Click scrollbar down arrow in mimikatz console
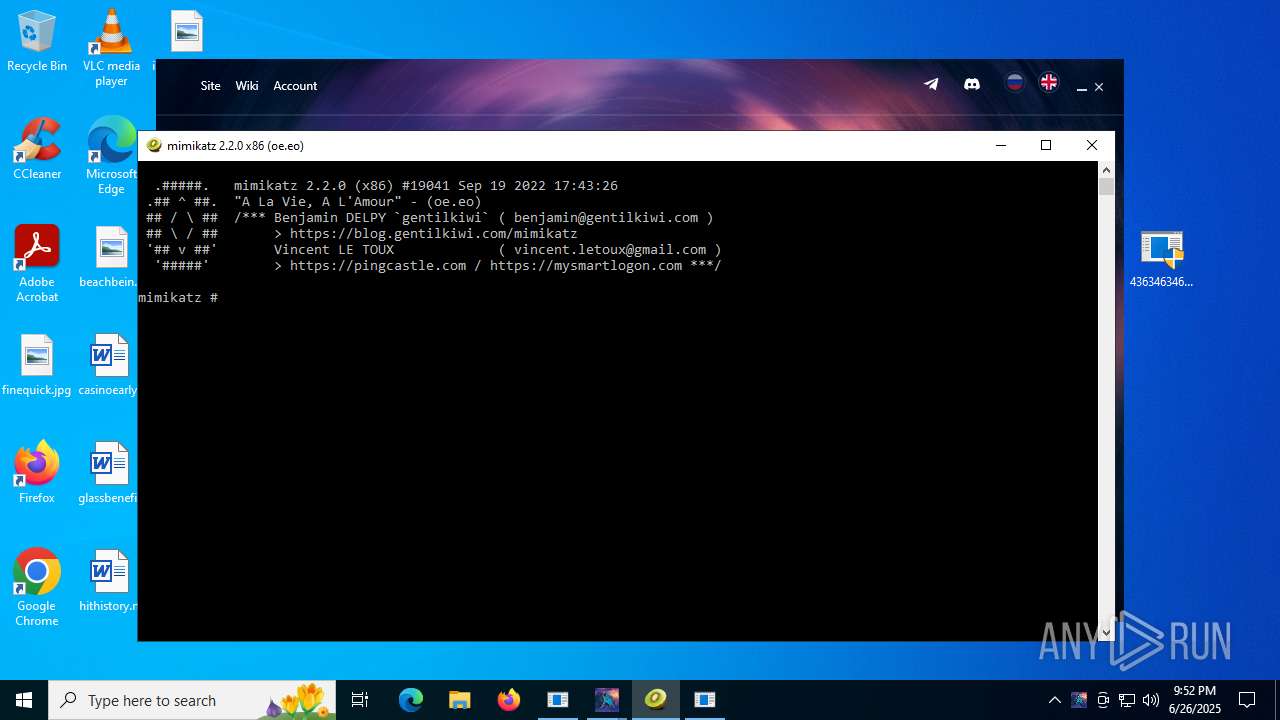Image resolution: width=1280 pixels, height=720 pixels. pyautogui.click(x=1106, y=632)
